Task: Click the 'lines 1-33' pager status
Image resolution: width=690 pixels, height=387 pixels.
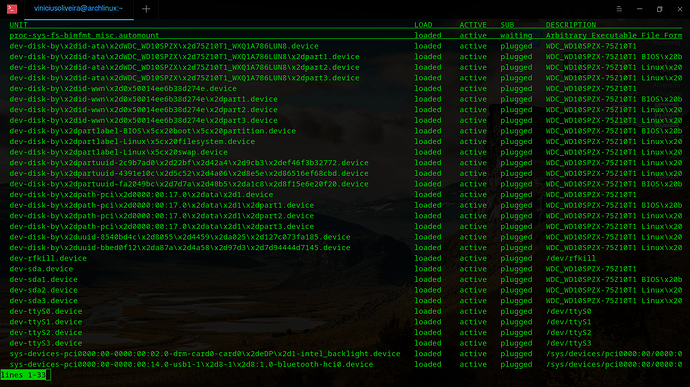Action: point(24,375)
